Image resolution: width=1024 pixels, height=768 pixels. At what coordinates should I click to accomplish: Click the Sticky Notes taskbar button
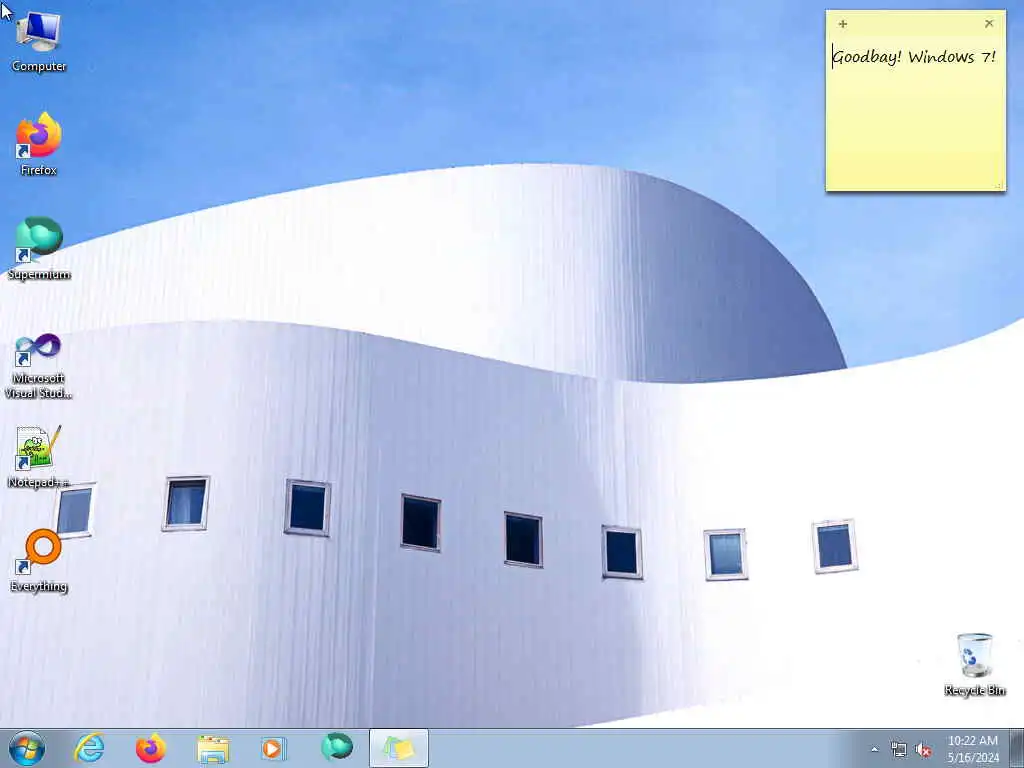(x=398, y=748)
